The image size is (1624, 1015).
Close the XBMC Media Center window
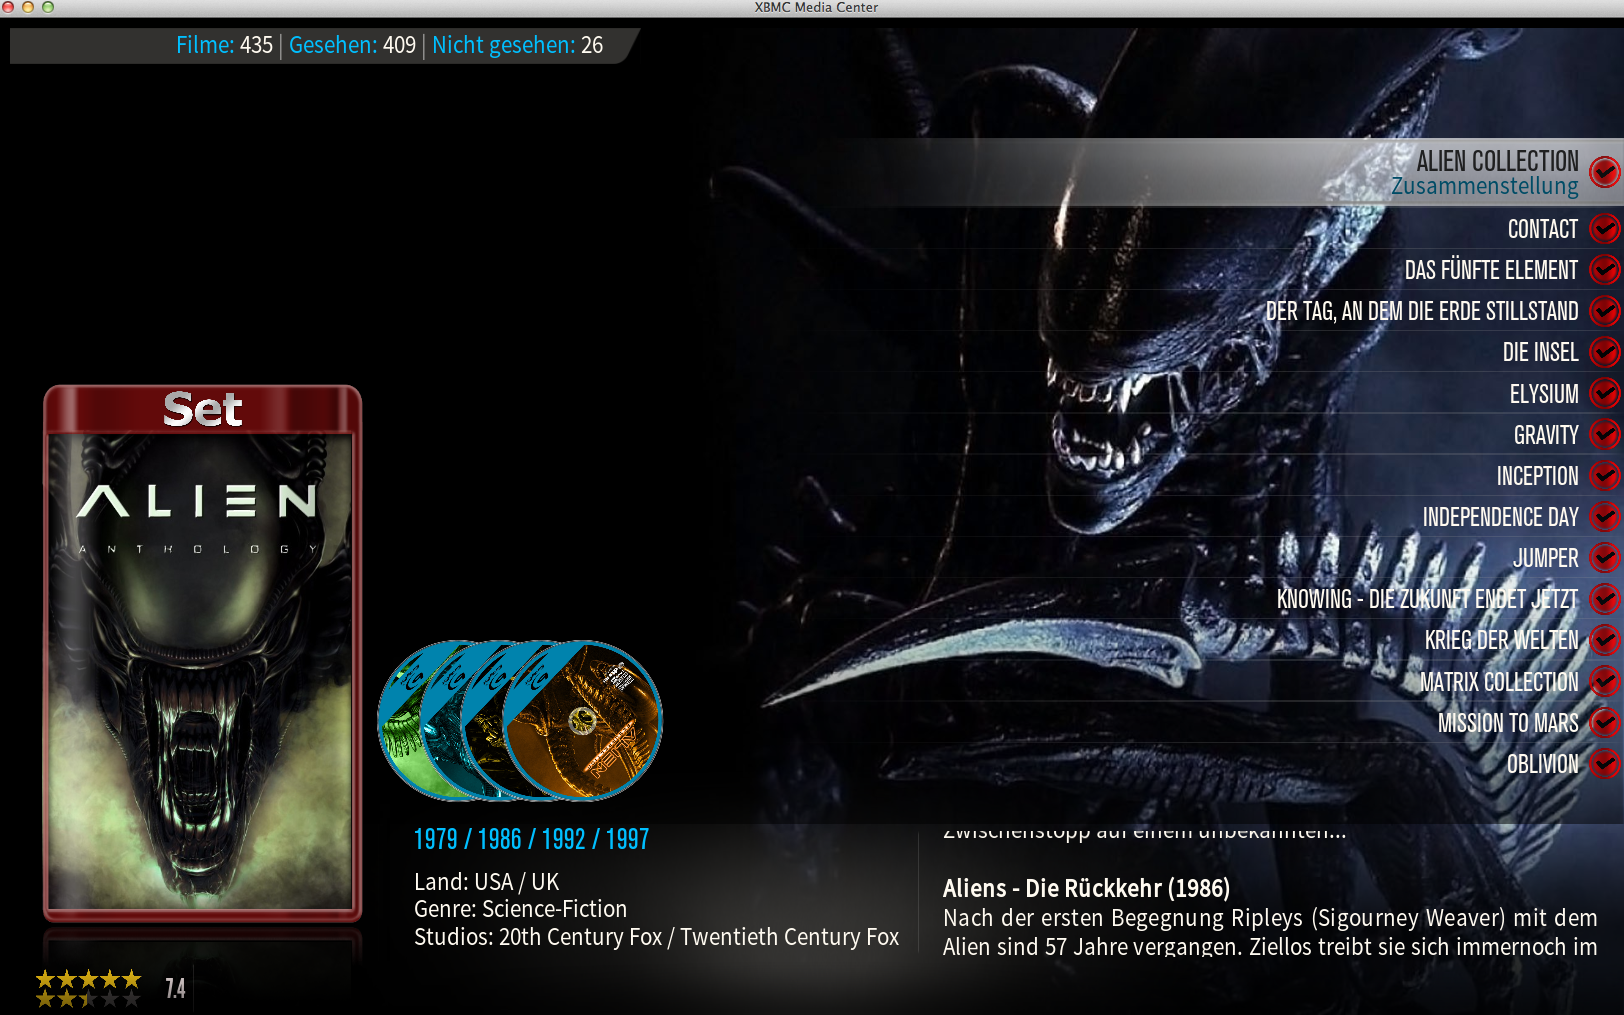[x=8, y=7]
